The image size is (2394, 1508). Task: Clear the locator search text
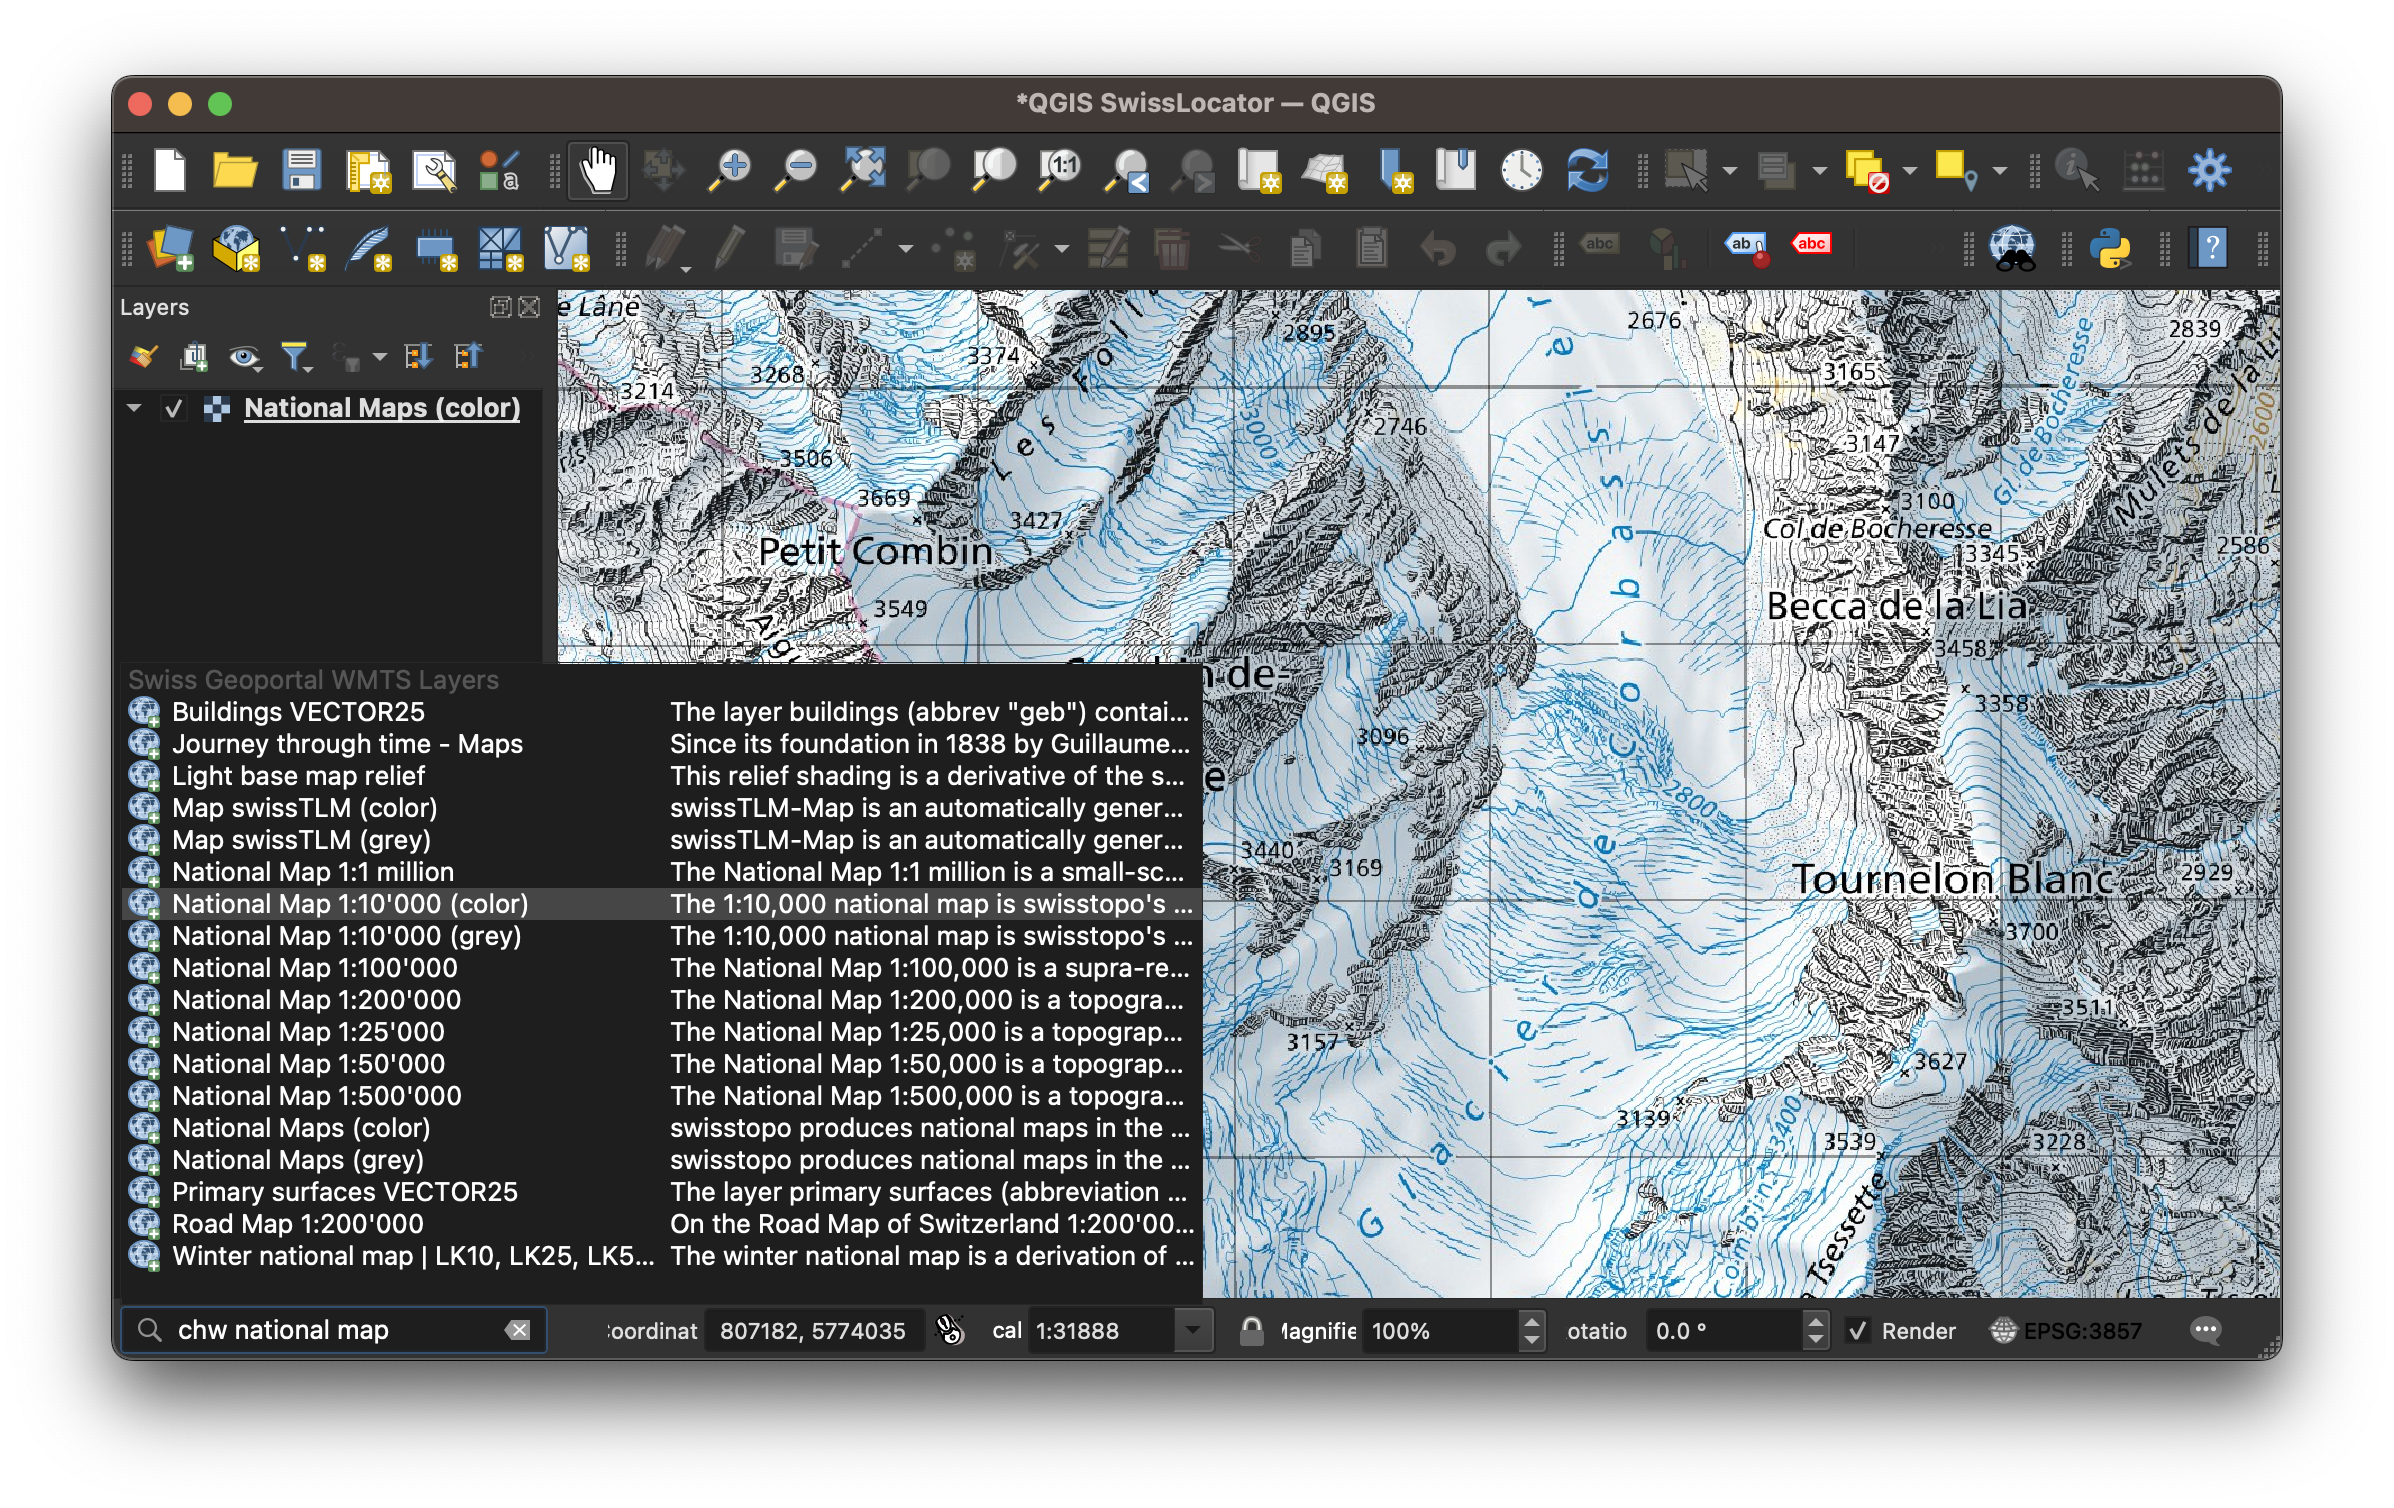(x=518, y=1330)
